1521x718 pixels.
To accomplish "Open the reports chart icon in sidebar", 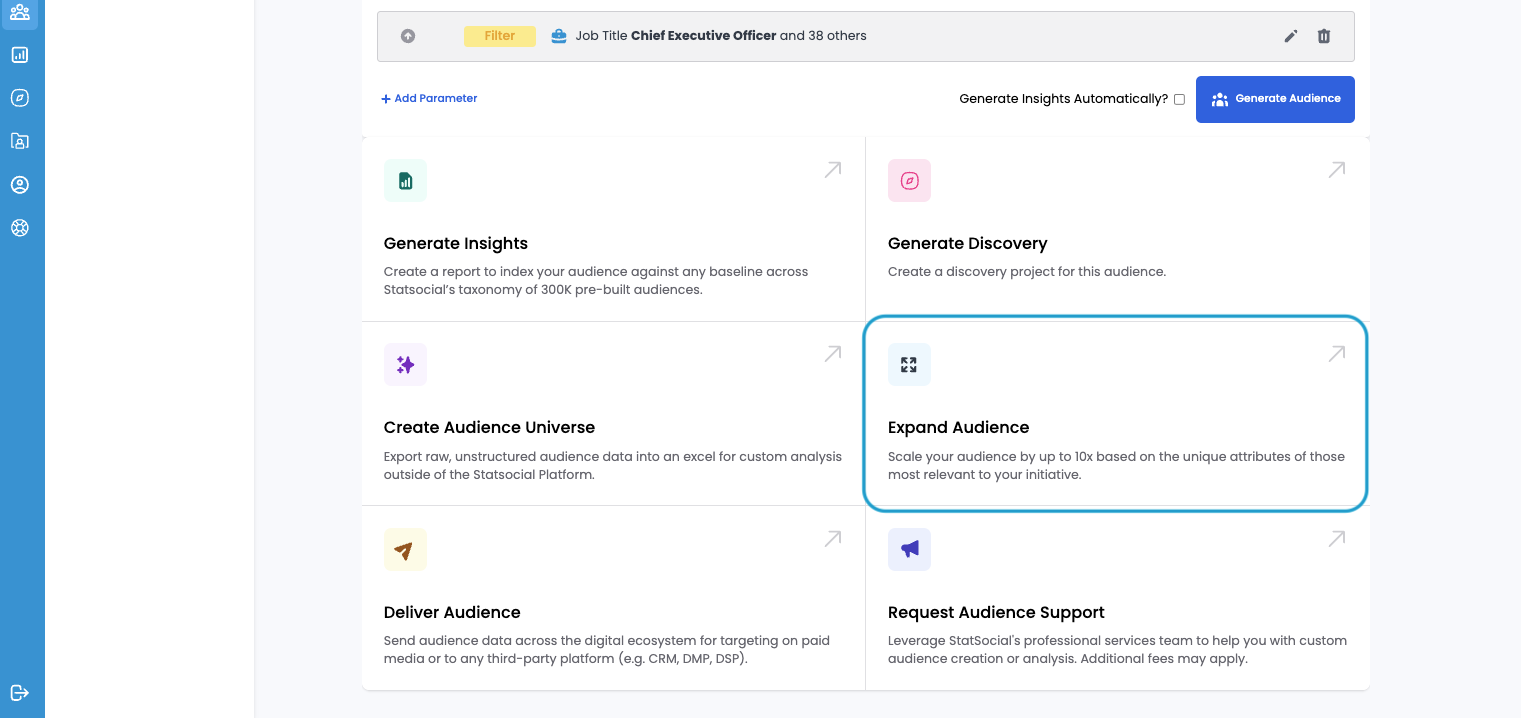I will 20,55.
